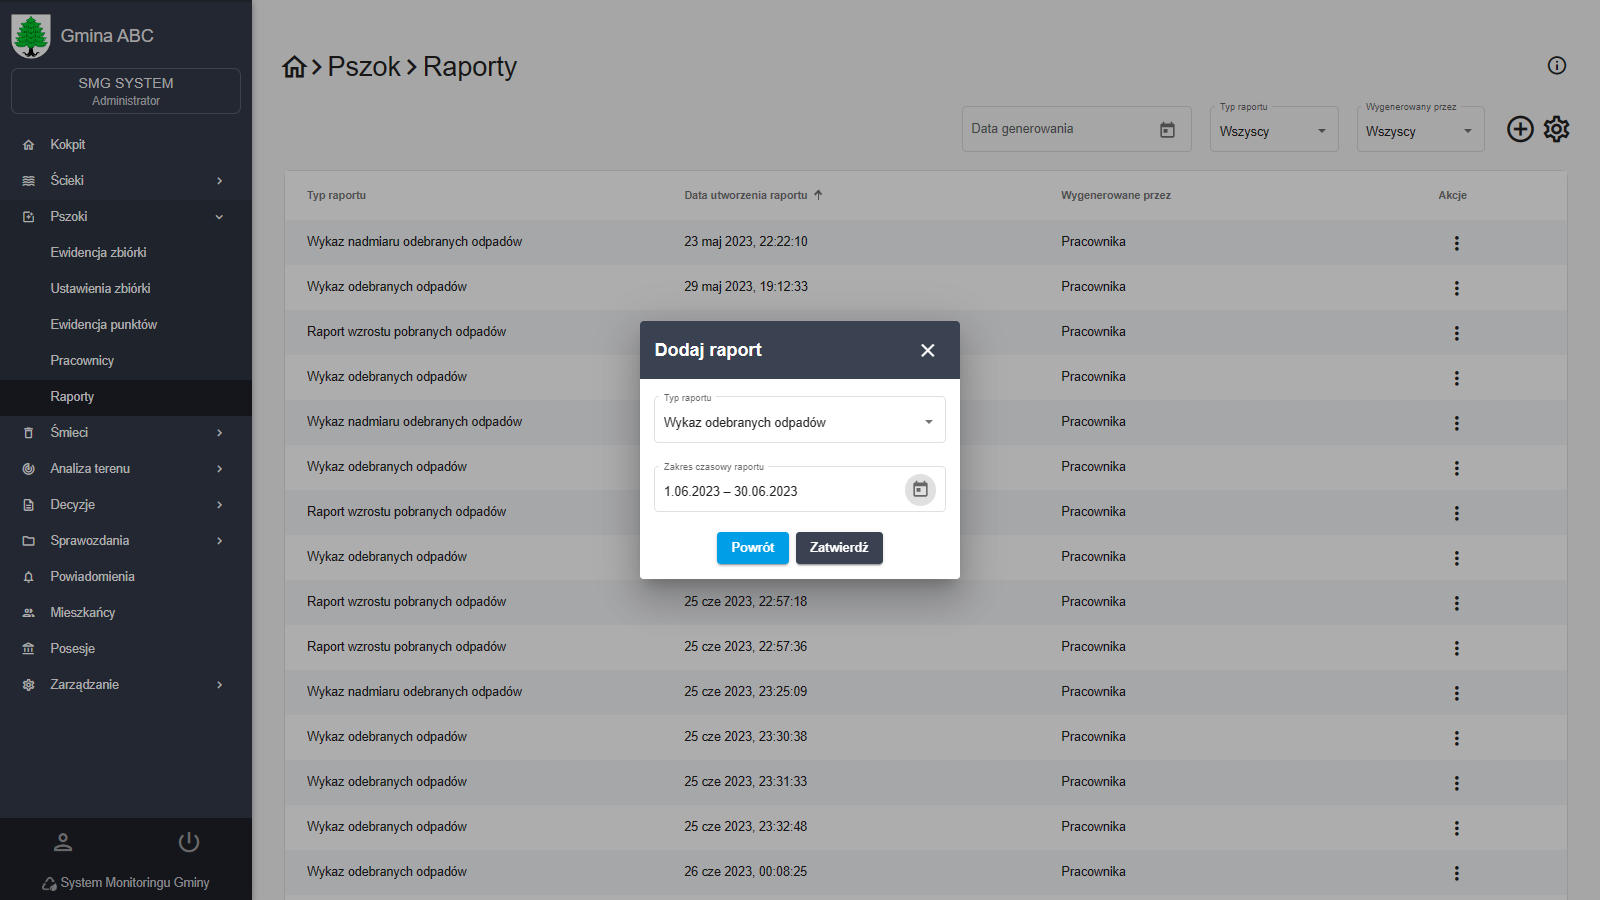Open Typ raportu dropdown in dialog
The width and height of the screenshot is (1600, 900).
click(799, 422)
